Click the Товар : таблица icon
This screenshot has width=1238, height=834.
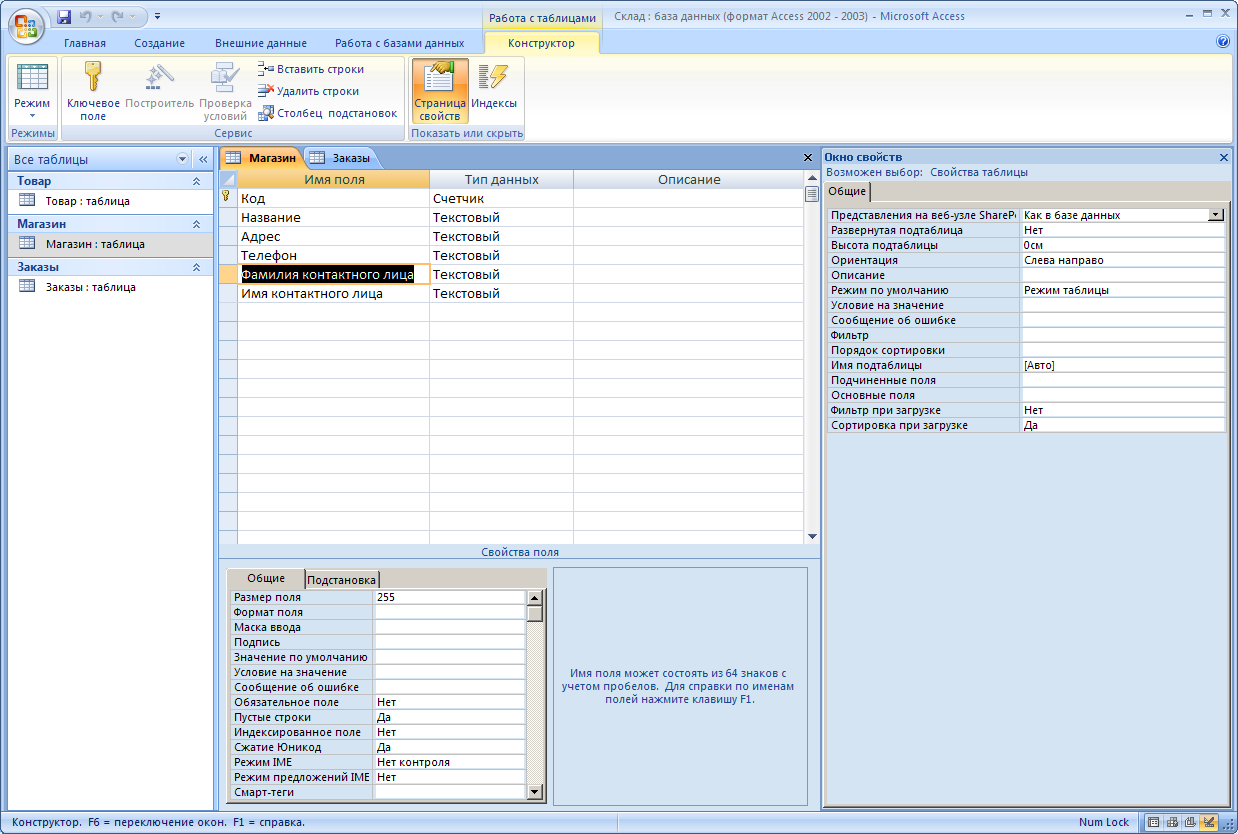point(27,200)
